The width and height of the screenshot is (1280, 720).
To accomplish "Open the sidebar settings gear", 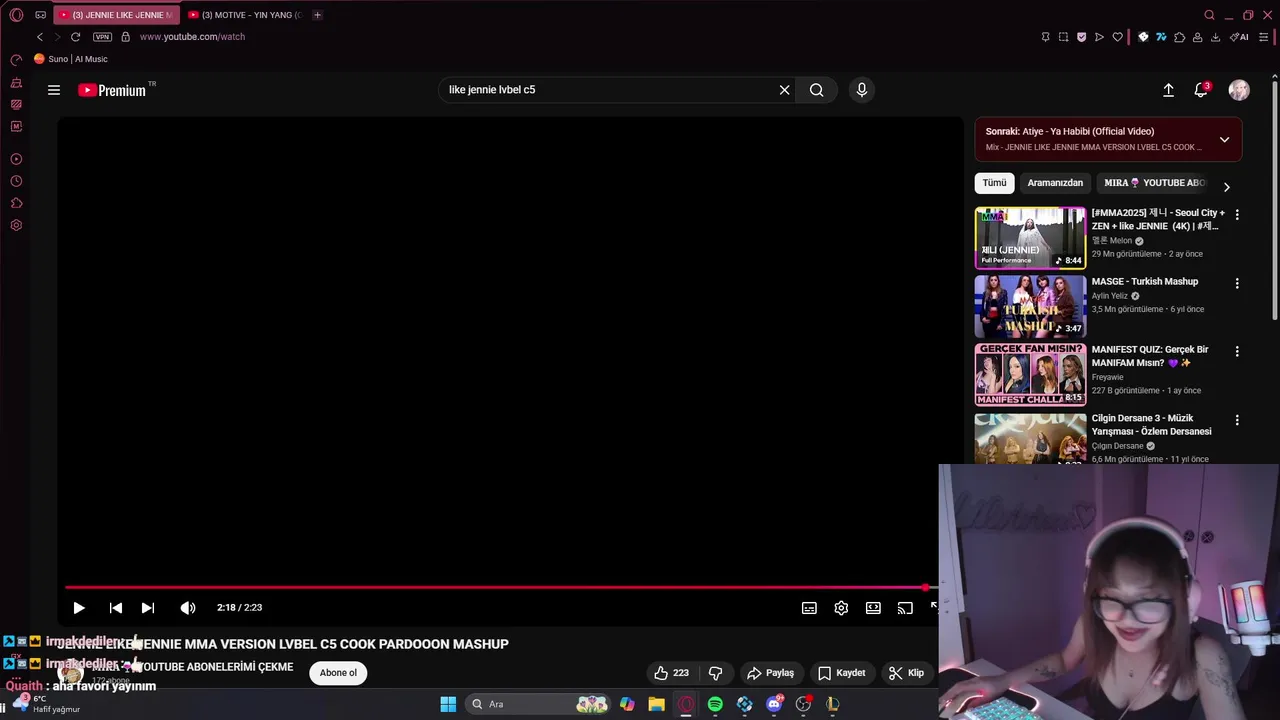I will 16,225.
